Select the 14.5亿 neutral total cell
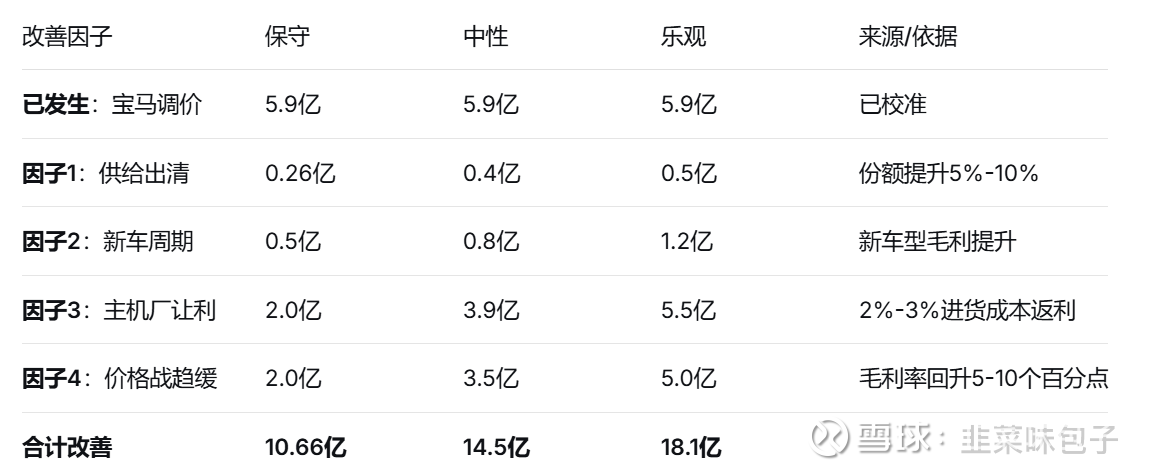The image size is (1152, 474). point(496,446)
